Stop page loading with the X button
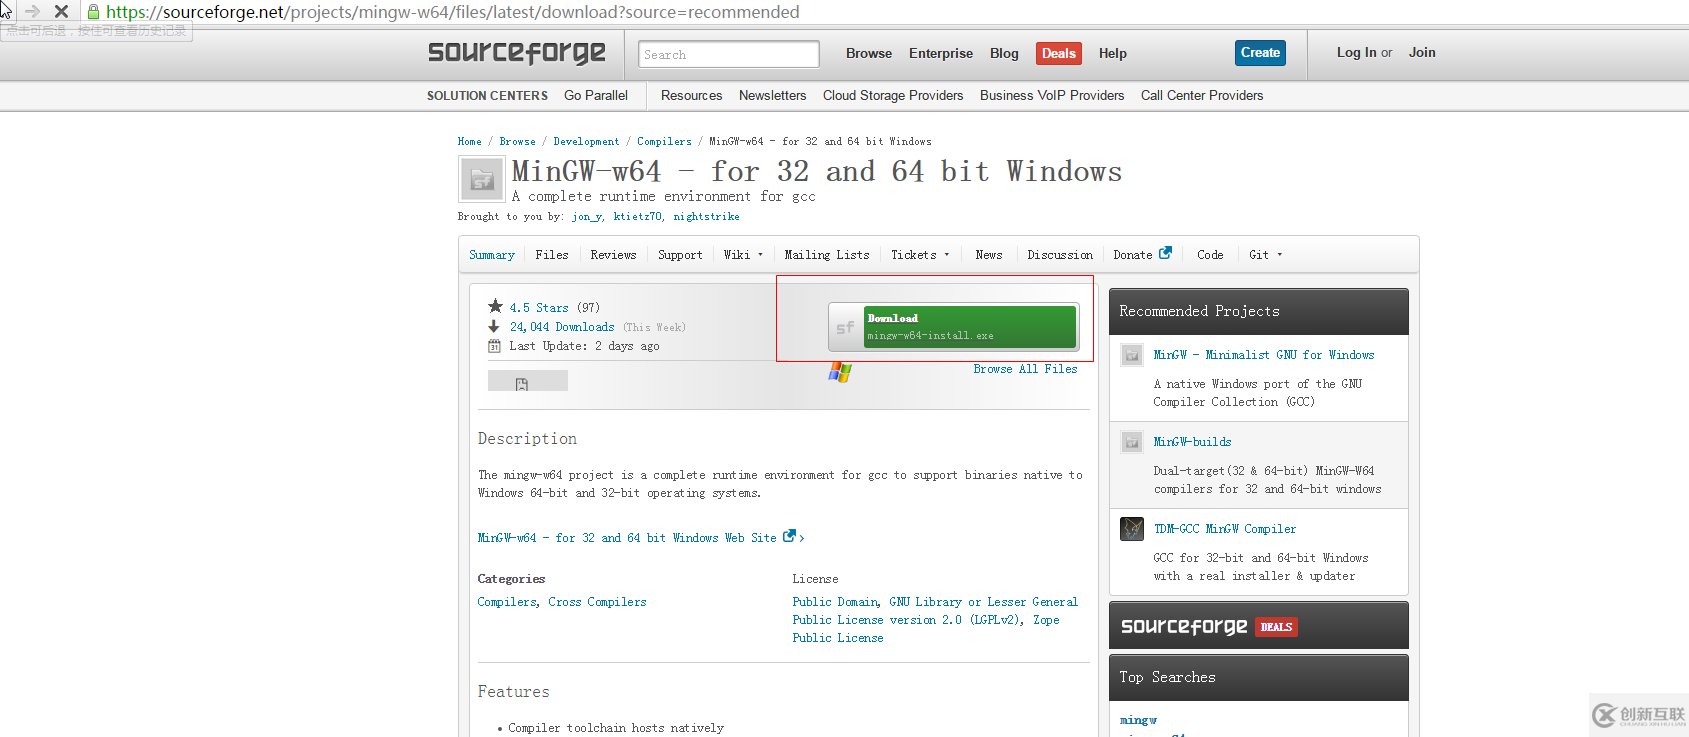This screenshot has width=1689, height=737. click(61, 12)
